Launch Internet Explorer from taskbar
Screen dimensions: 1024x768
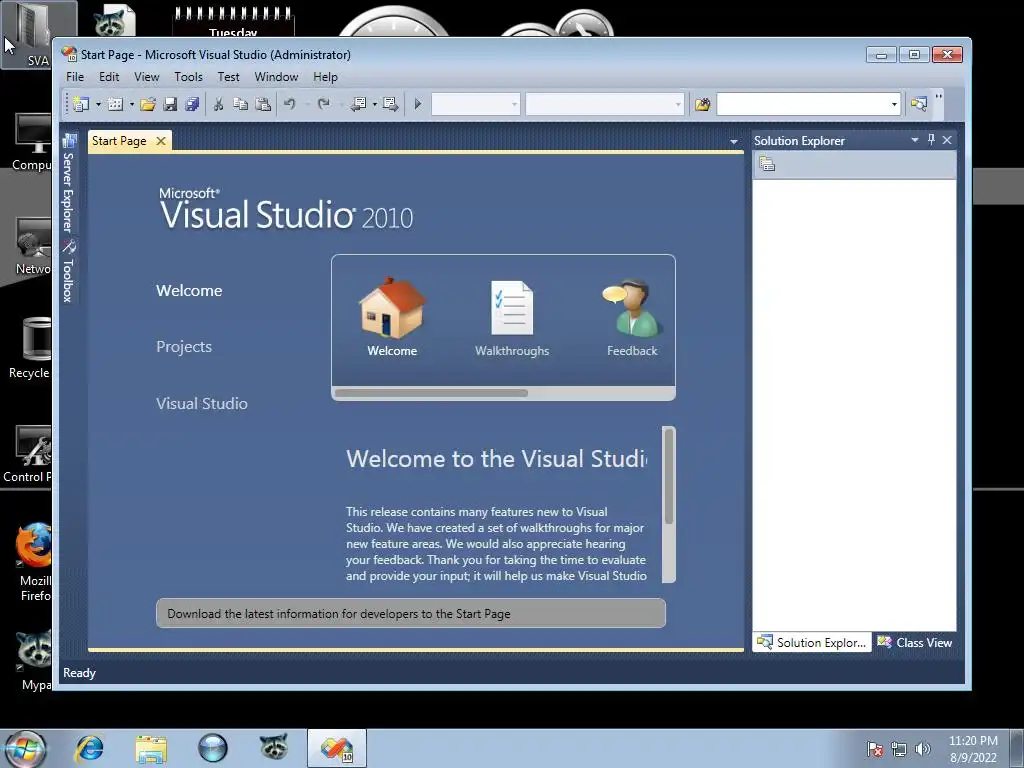point(89,748)
